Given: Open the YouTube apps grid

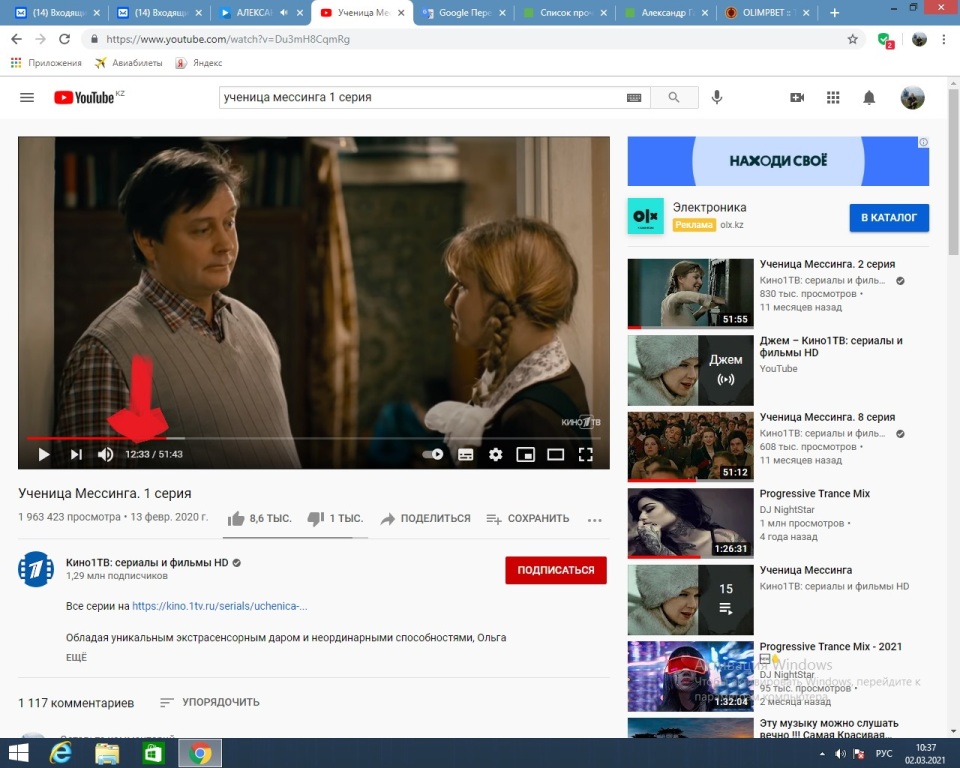Looking at the screenshot, I should click(x=833, y=97).
